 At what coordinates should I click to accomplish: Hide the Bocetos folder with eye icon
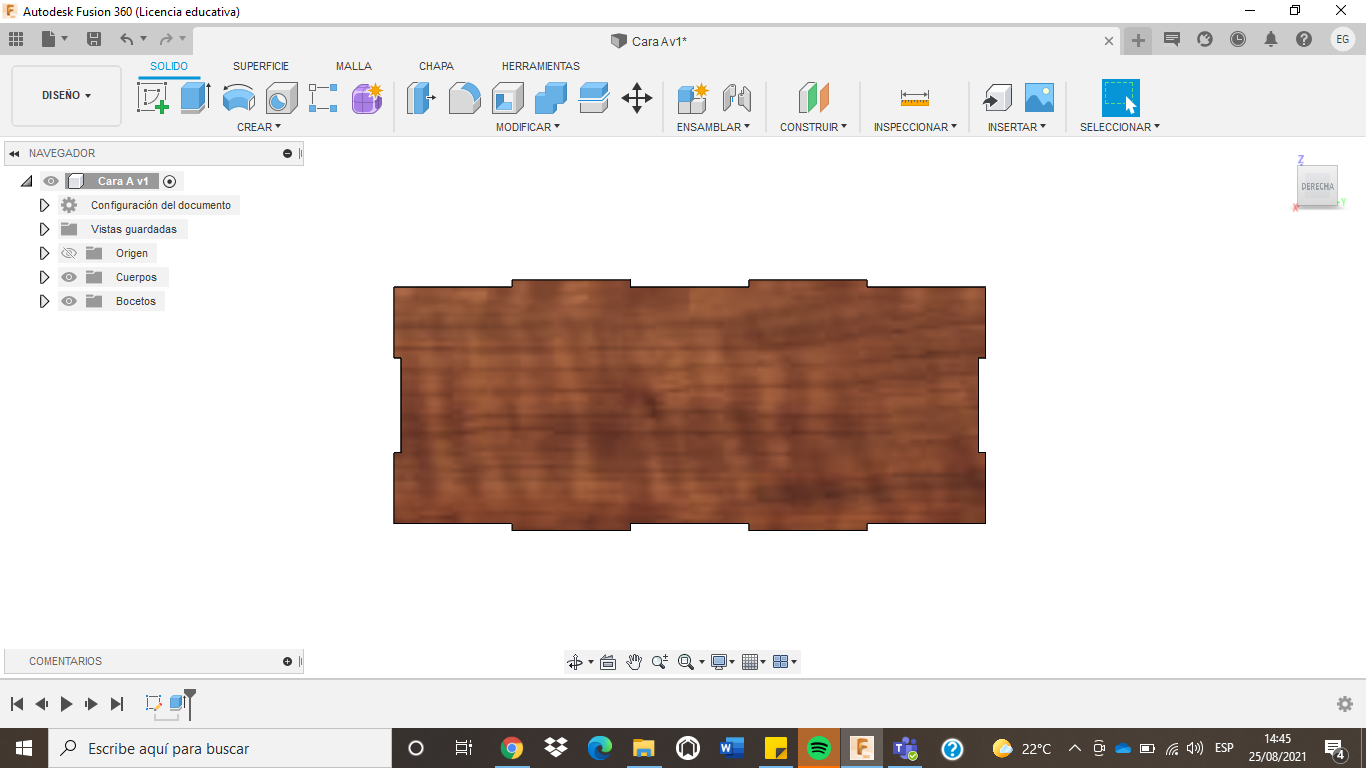pos(69,301)
